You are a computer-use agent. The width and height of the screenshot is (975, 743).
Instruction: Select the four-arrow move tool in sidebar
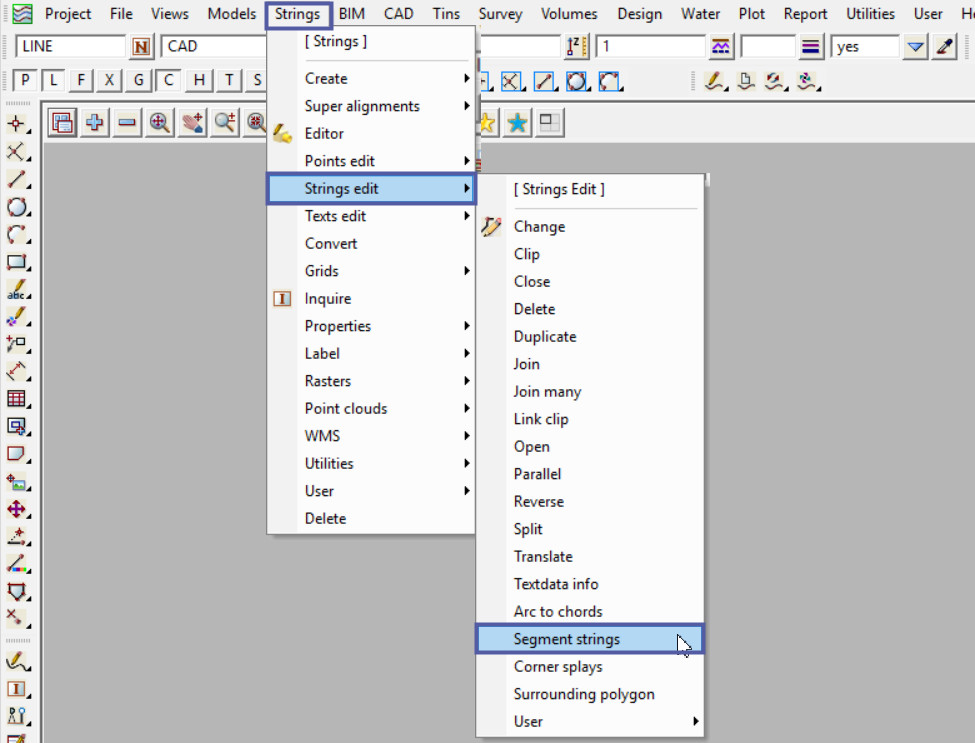17,509
